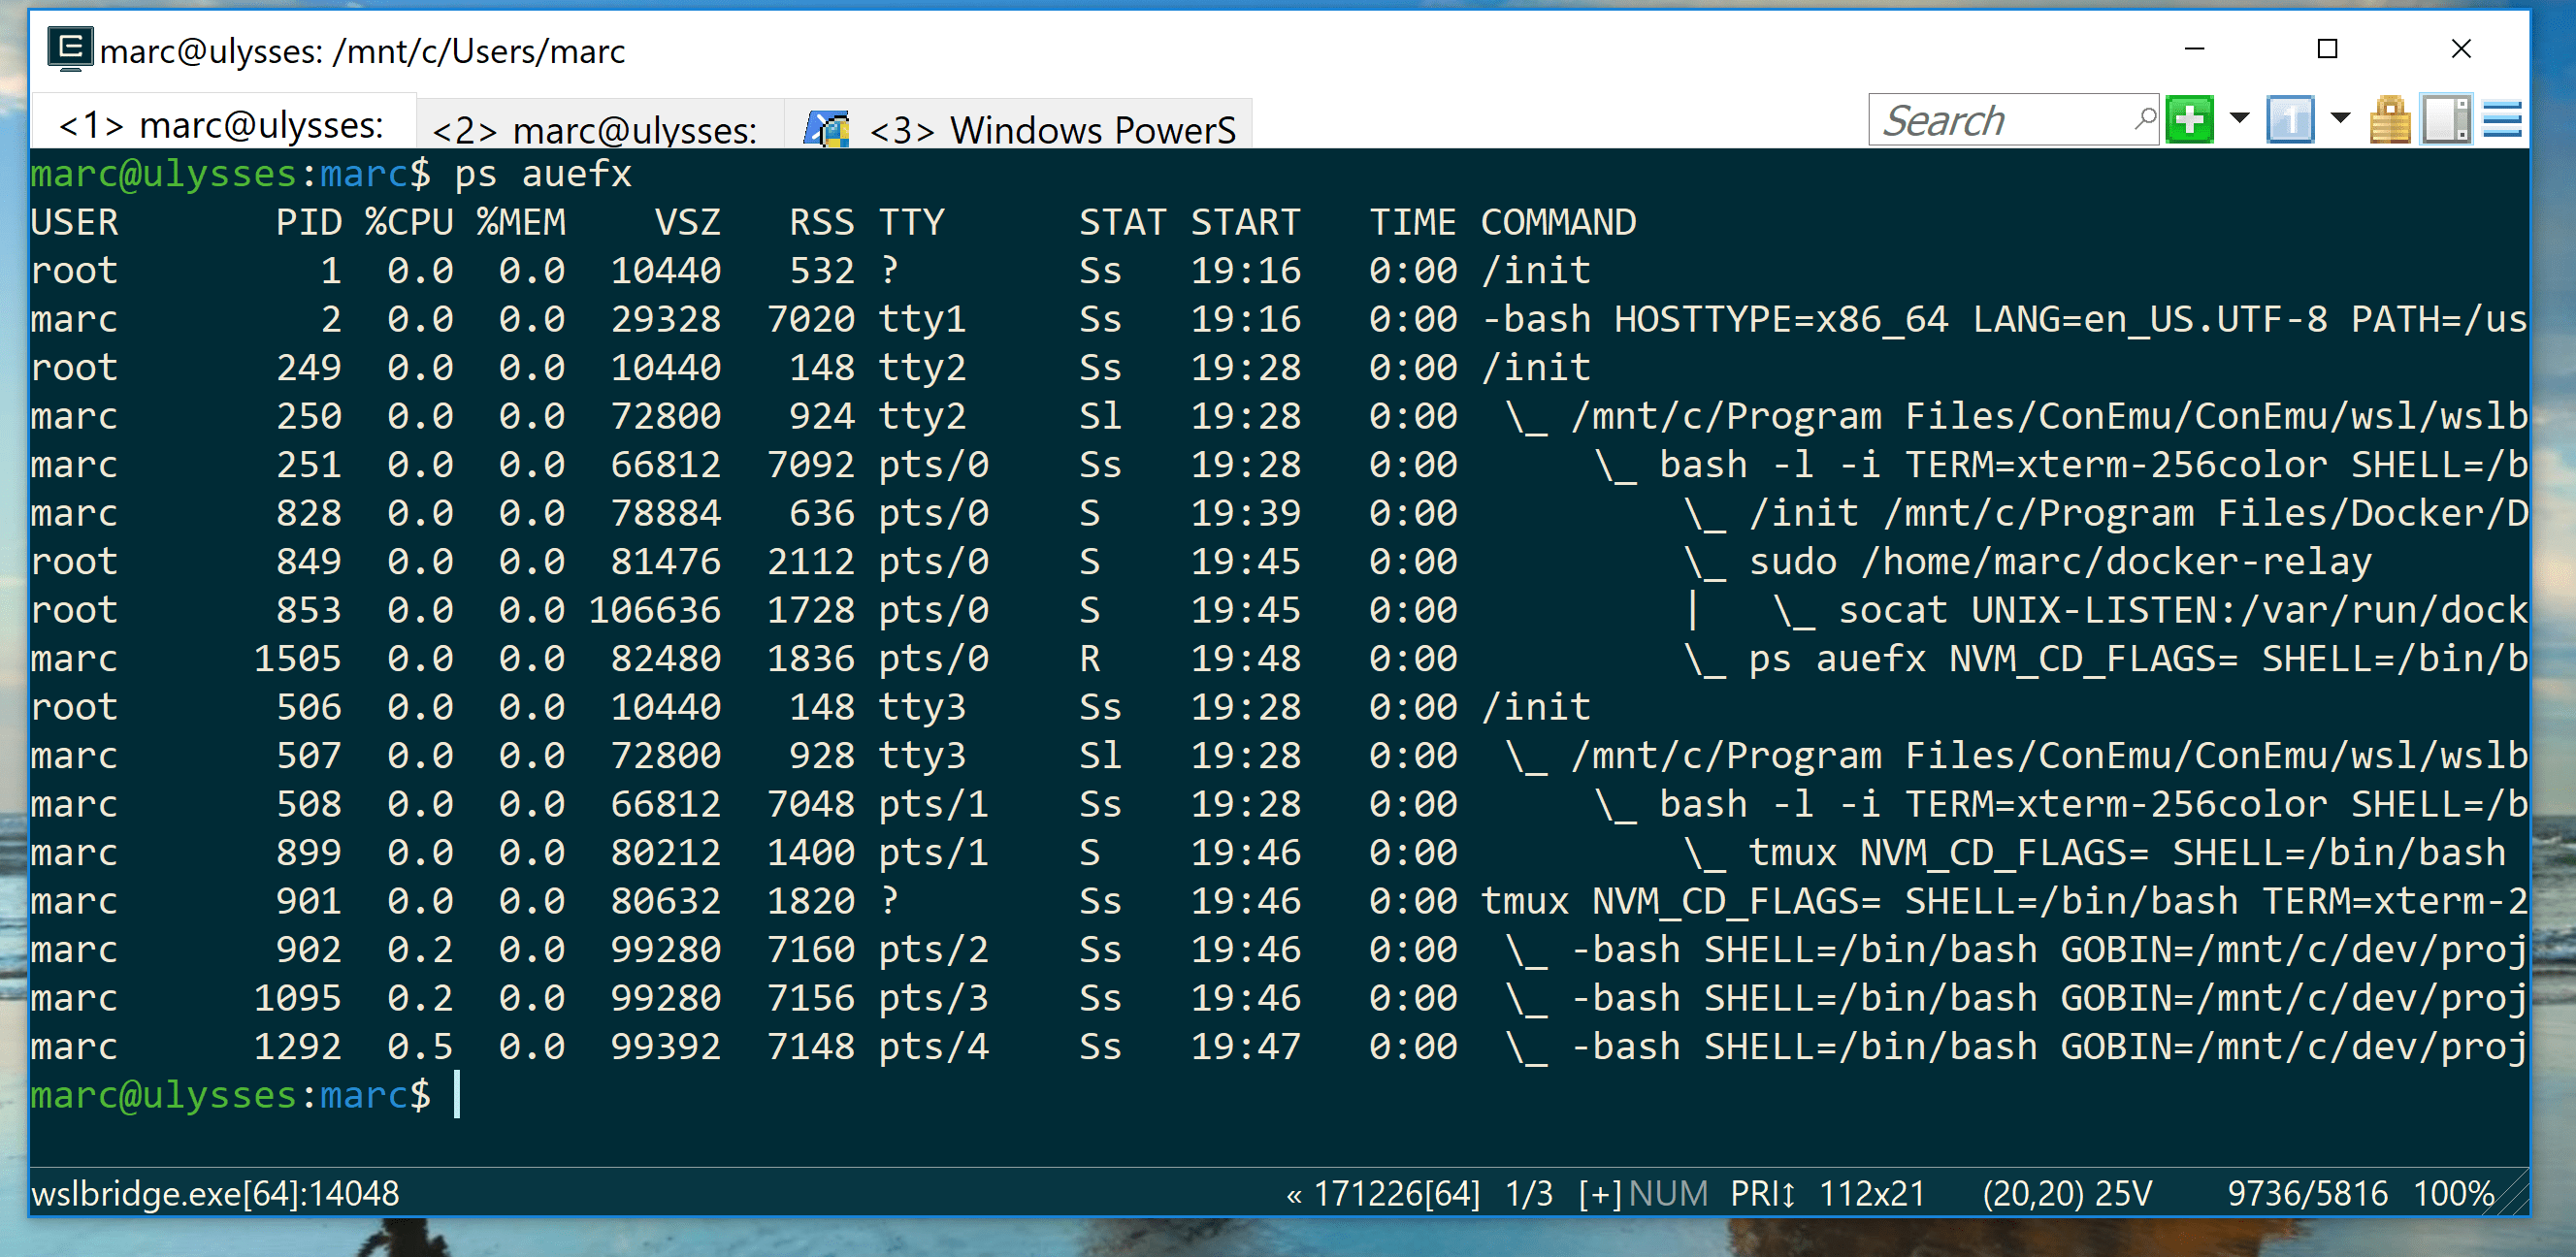Click the active console number icon
This screenshot has height=1257, width=2576.
tap(2289, 121)
